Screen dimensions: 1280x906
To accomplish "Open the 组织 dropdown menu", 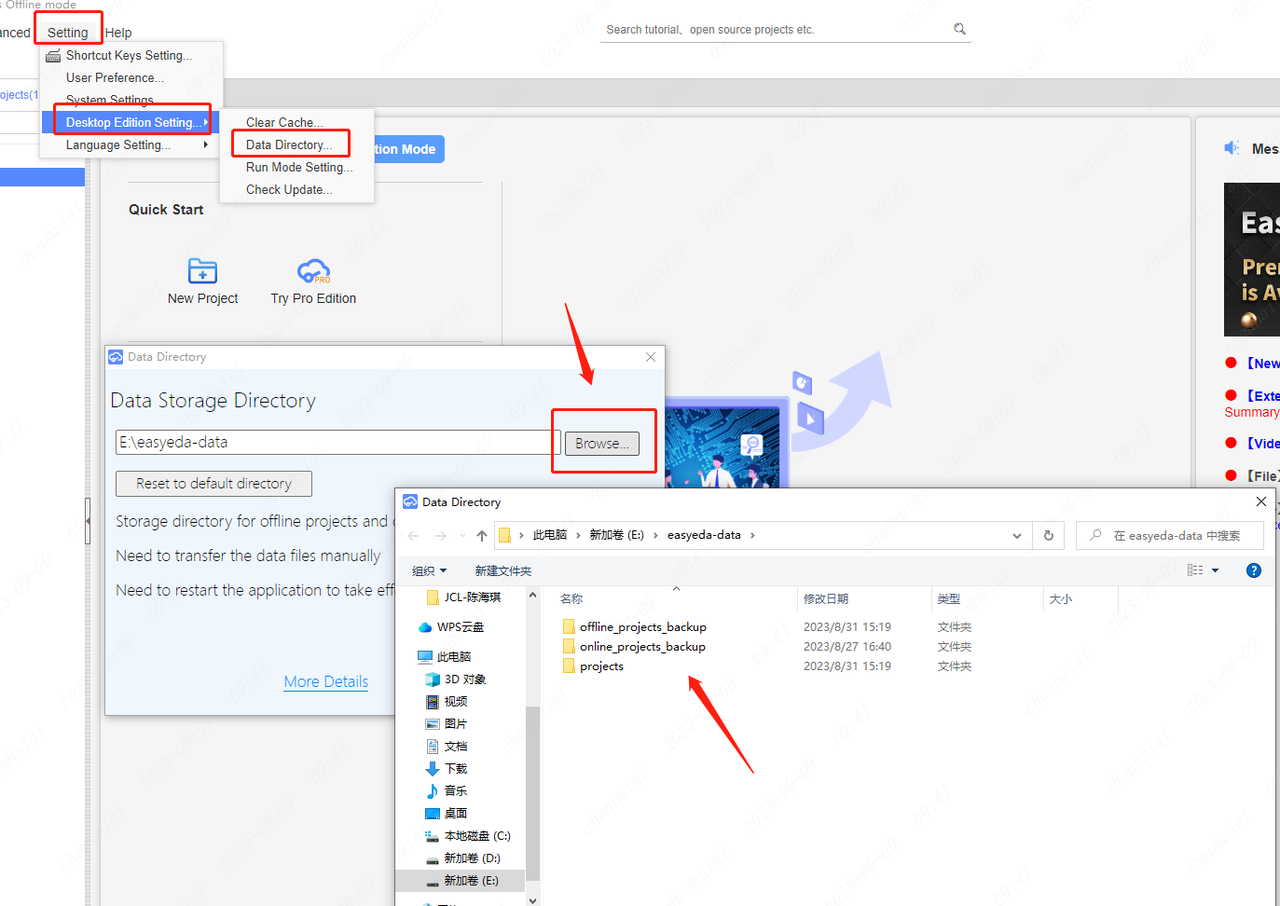I will (x=429, y=570).
